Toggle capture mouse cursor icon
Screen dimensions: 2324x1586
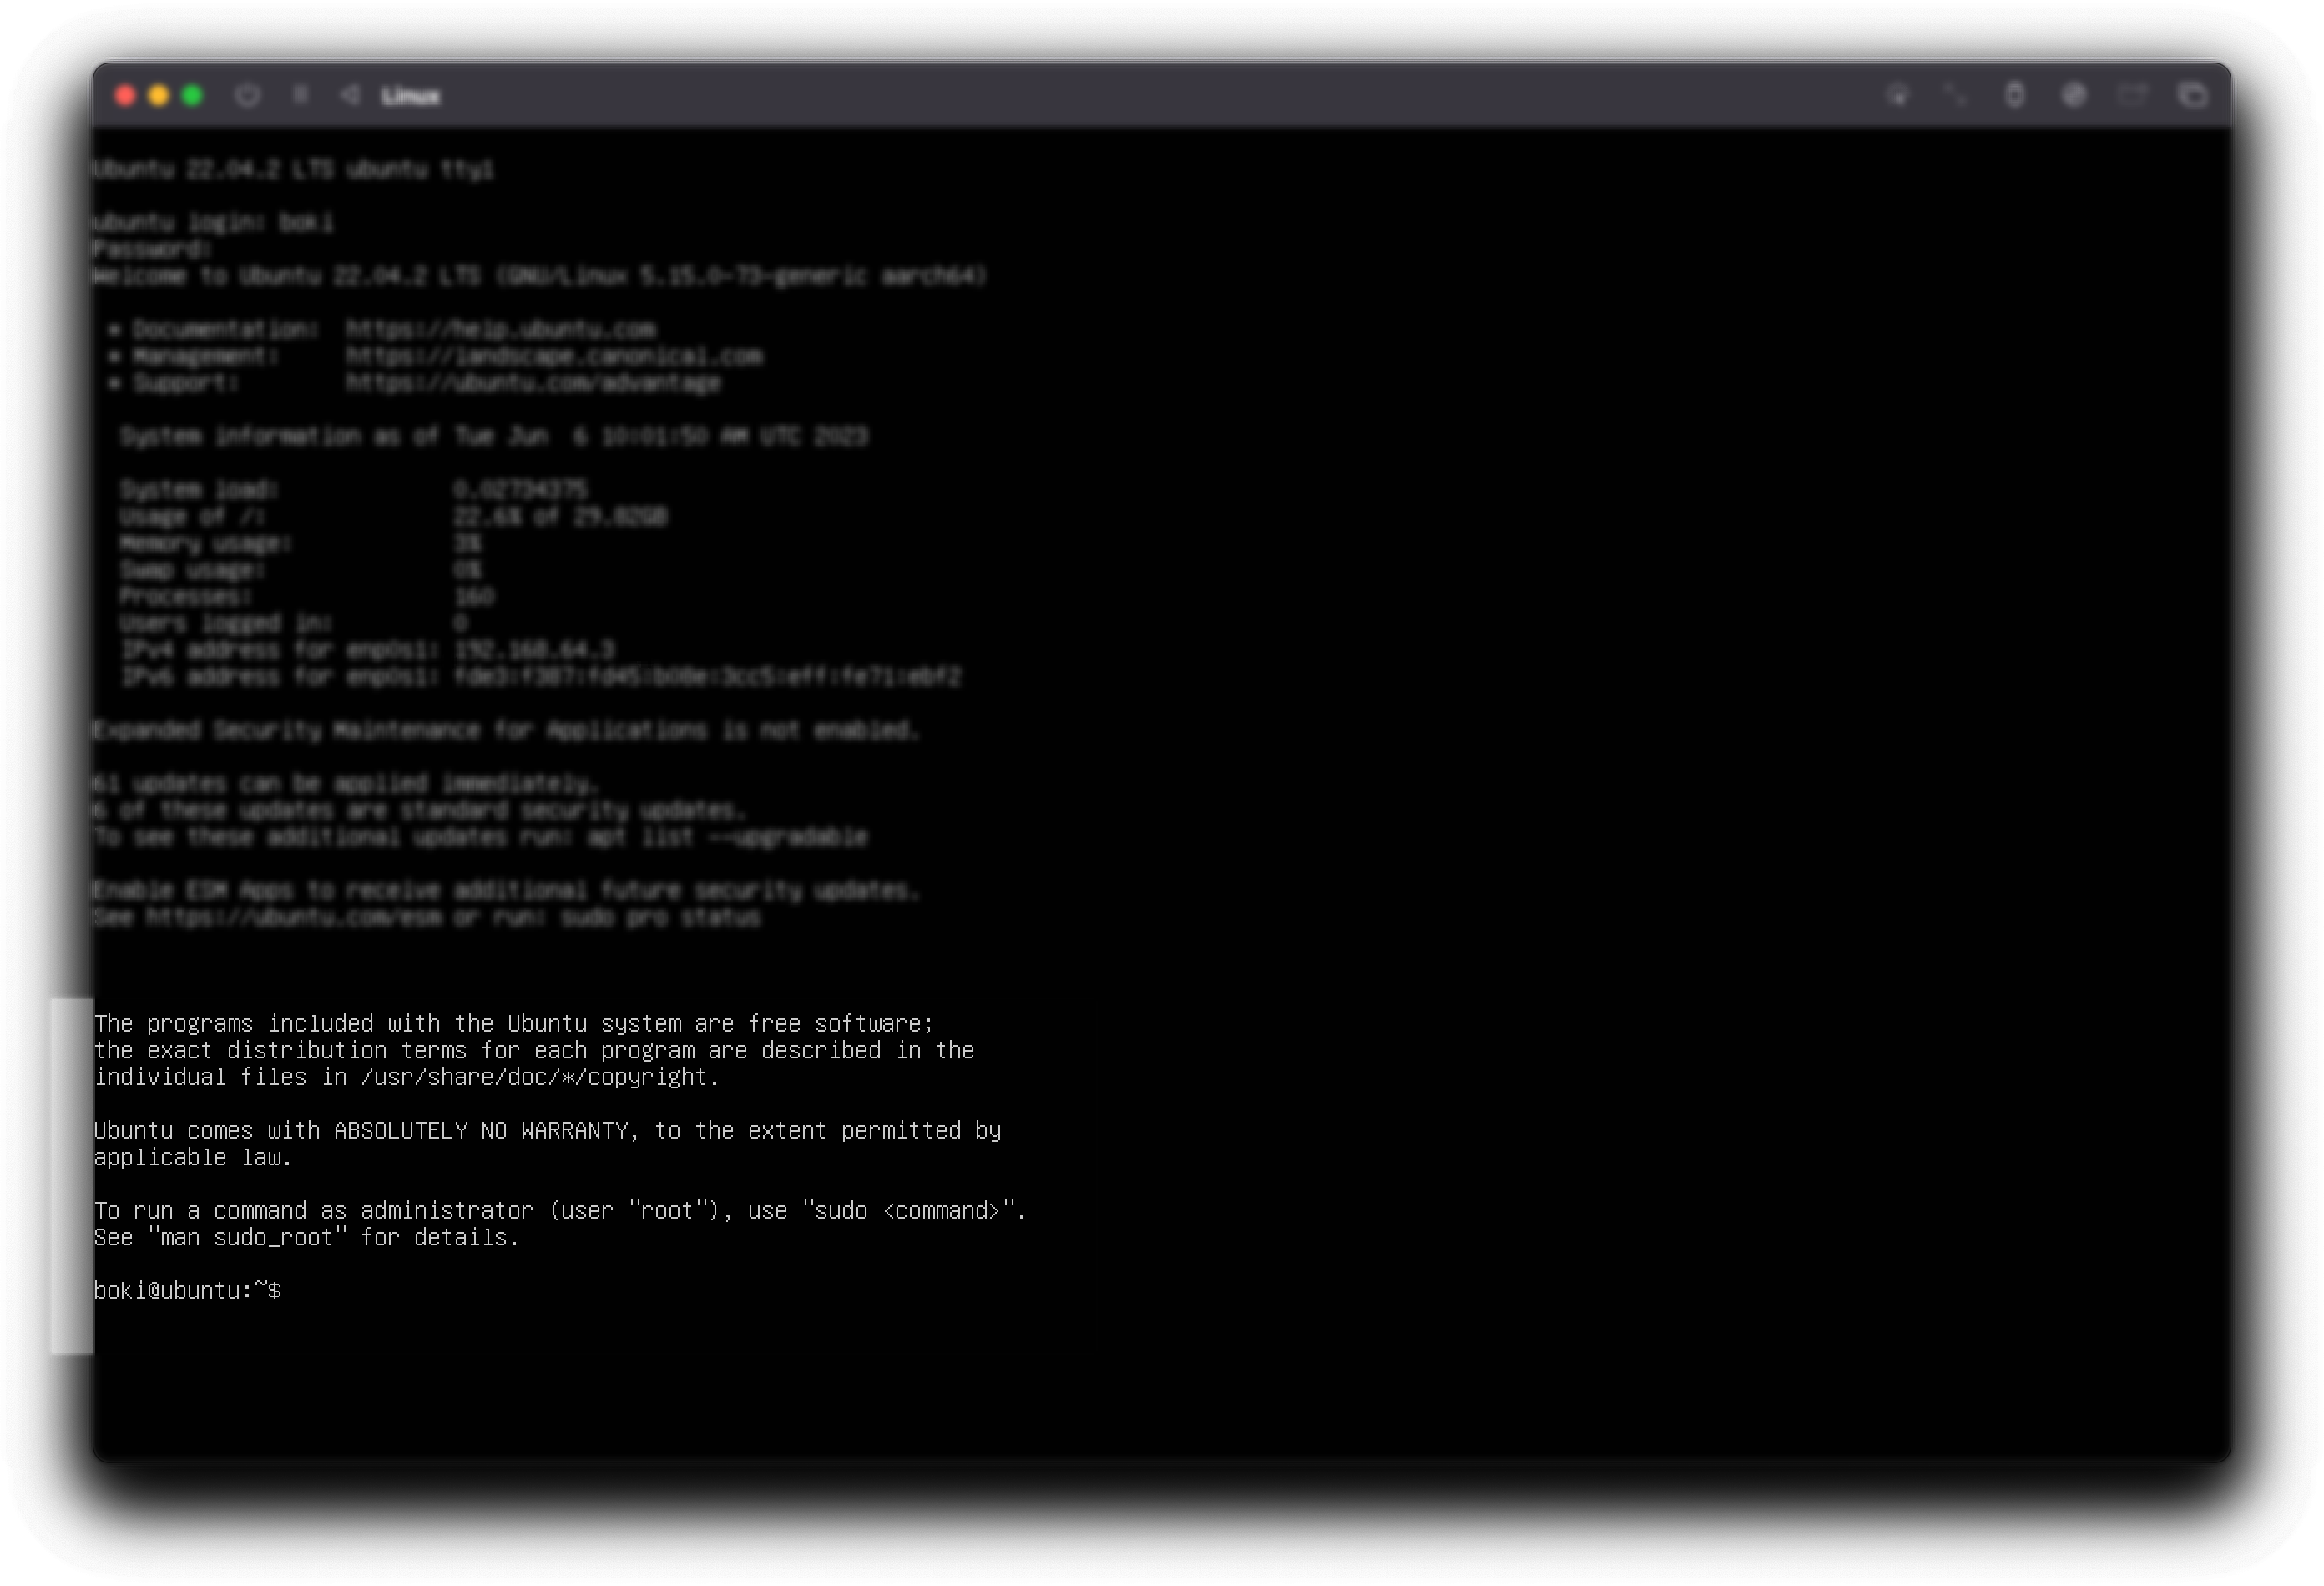[1897, 96]
